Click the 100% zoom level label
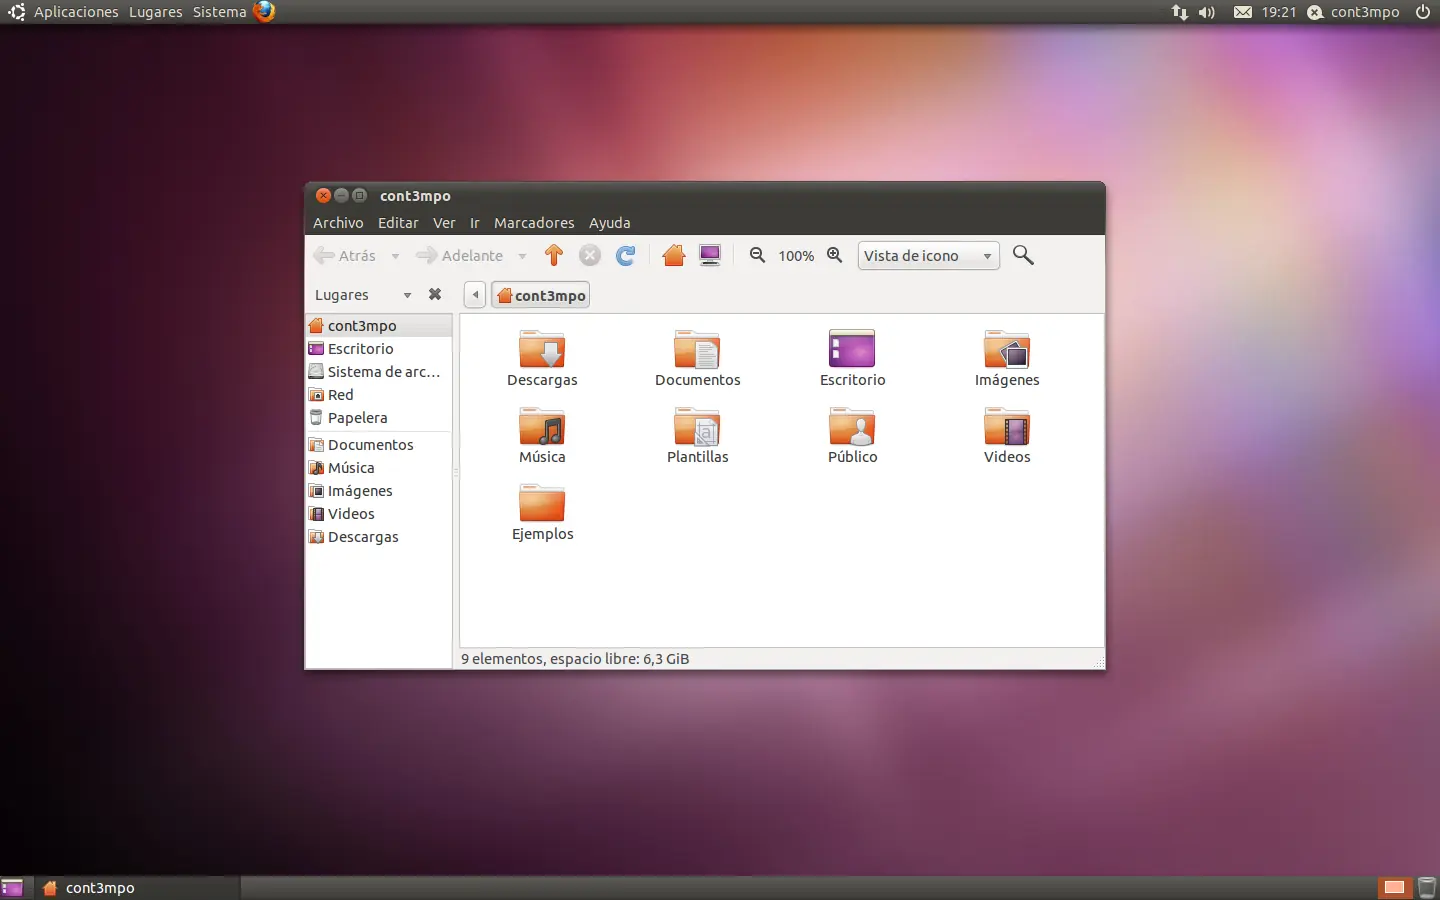Viewport: 1440px width, 900px height. 796,256
